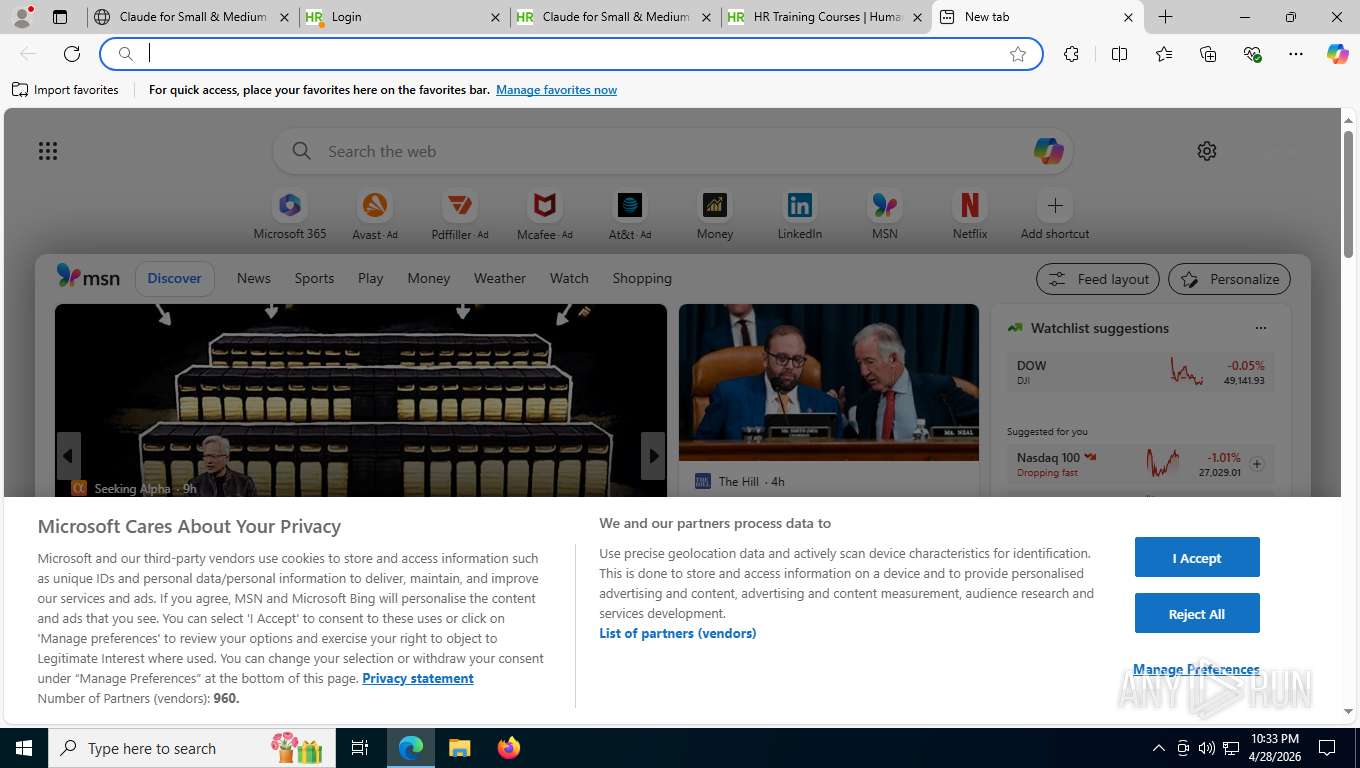Open Watchlist suggestions more options ellipsis
1360x768 pixels.
click(x=1261, y=328)
